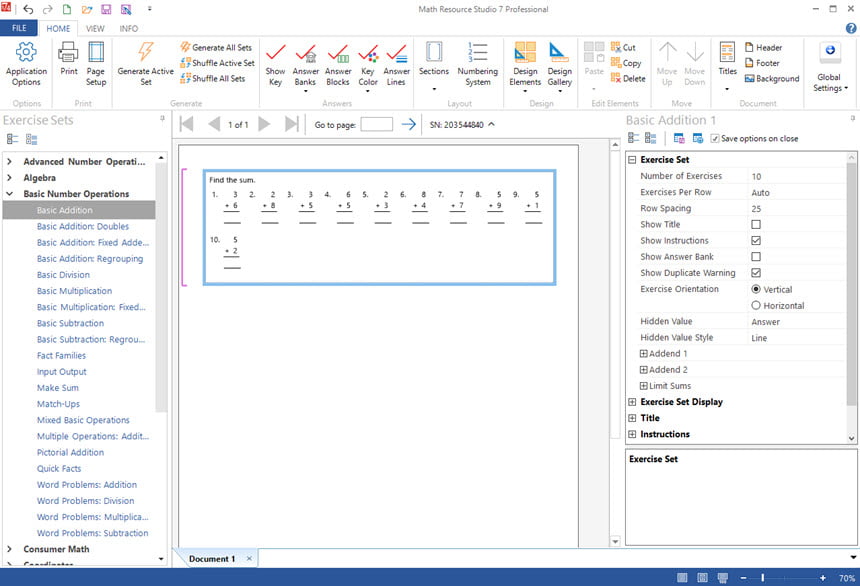Screen dimensions: 860x586
Task: Select Horizontal orientation
Action: [756, 305]
